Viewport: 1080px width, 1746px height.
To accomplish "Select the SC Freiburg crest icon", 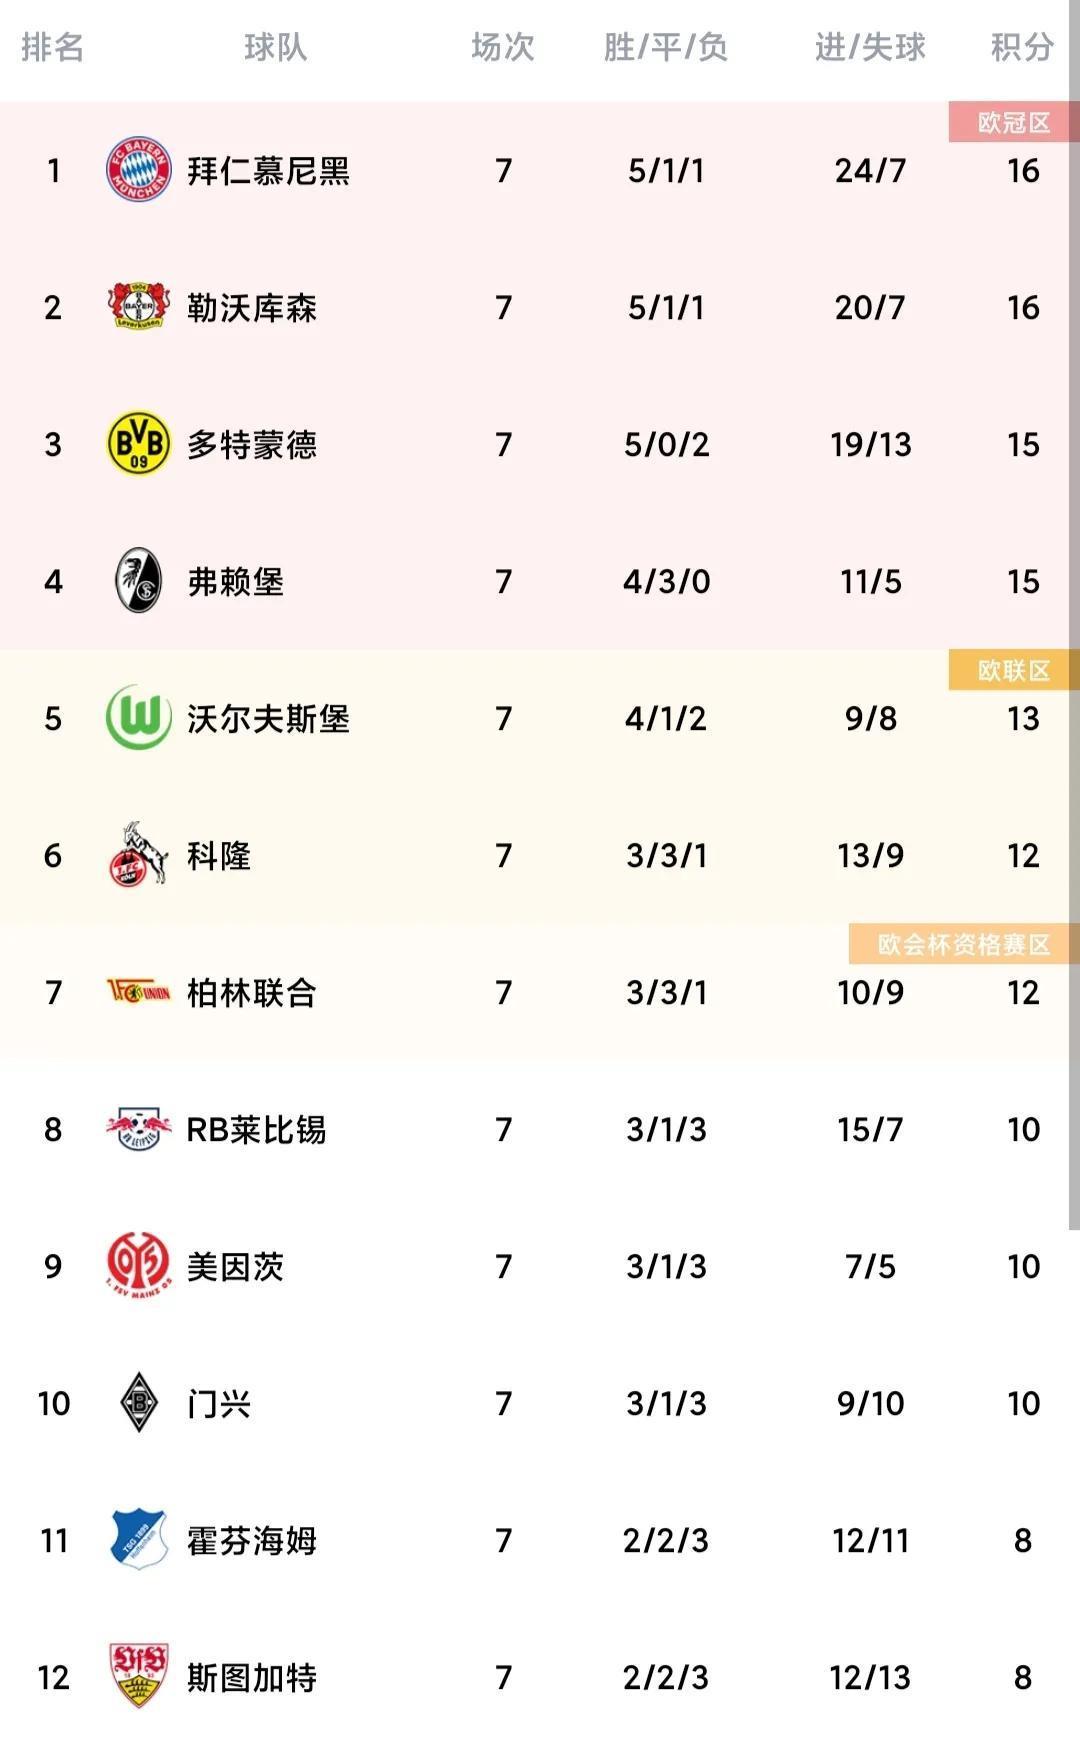I will (x=139, y=580).
